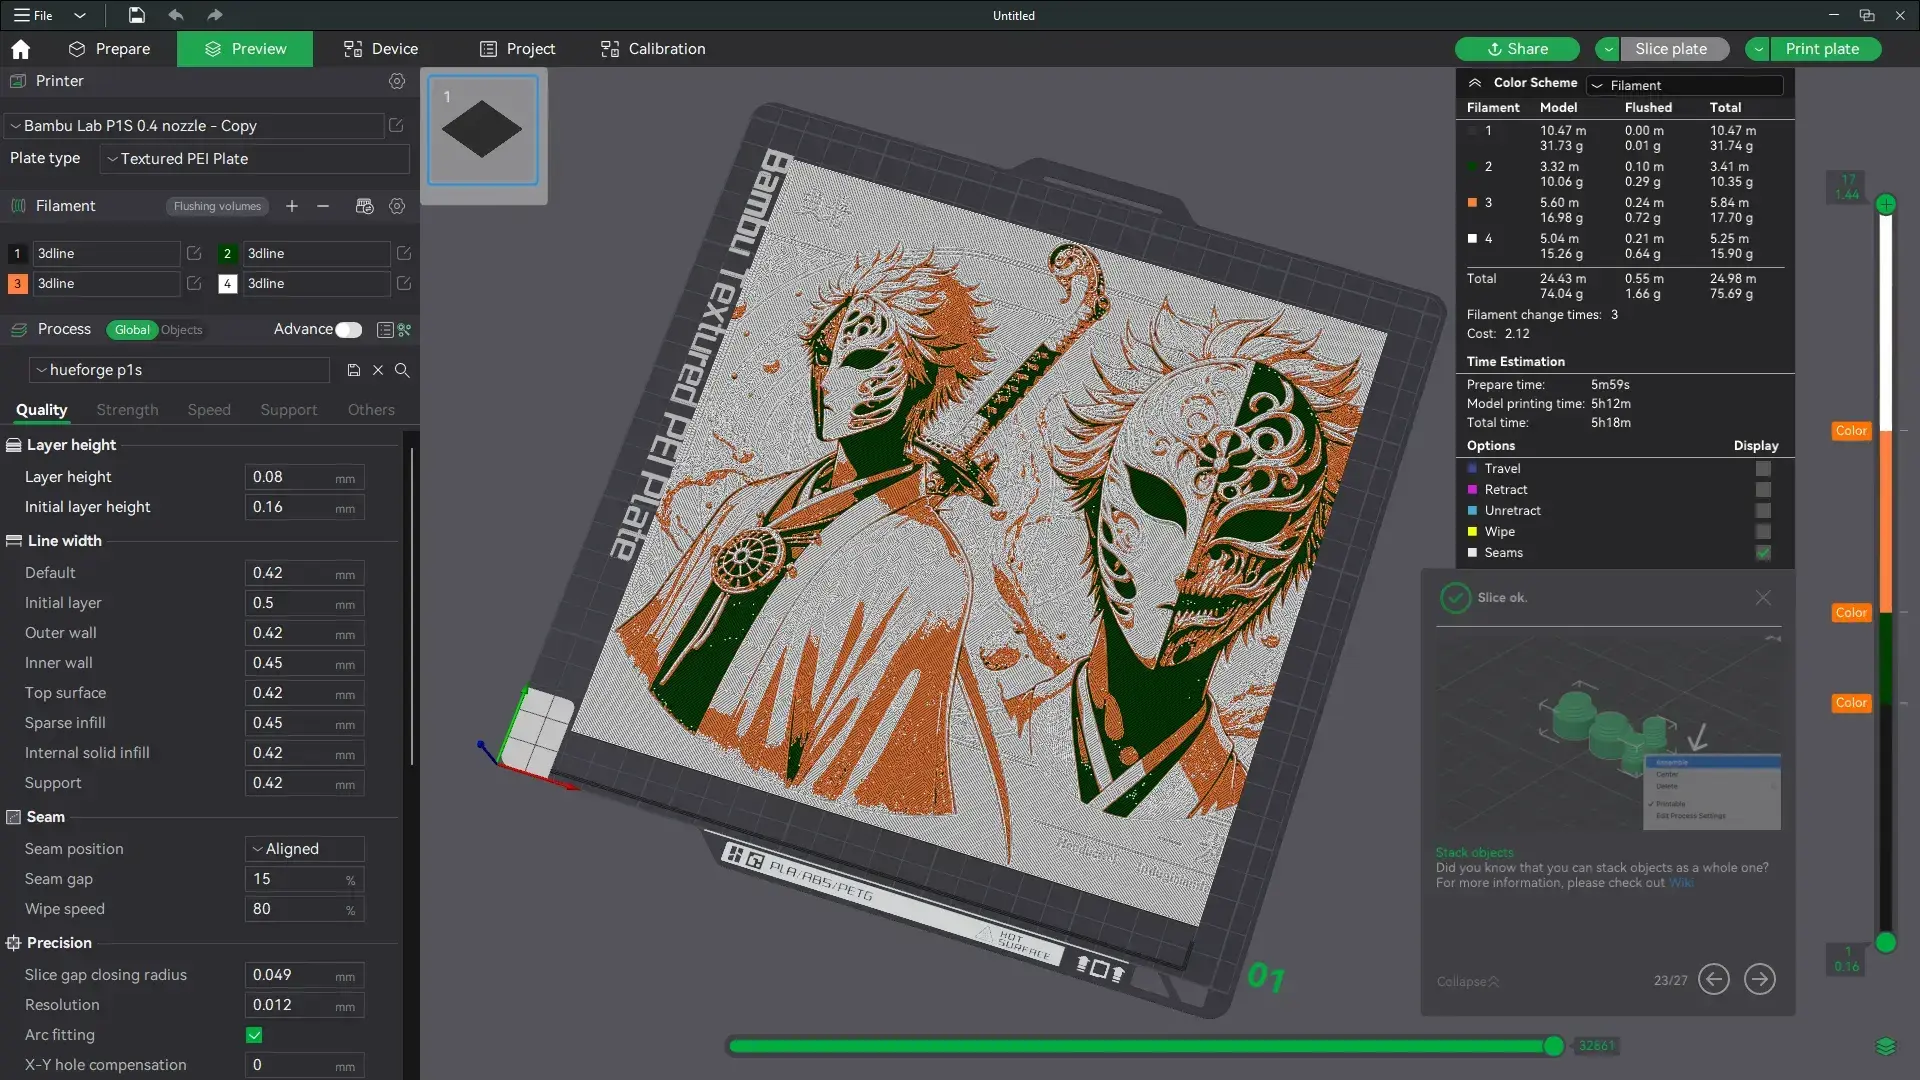Undo the last action
Viewport: 1920px width, 1080px height.
point(176,15)
